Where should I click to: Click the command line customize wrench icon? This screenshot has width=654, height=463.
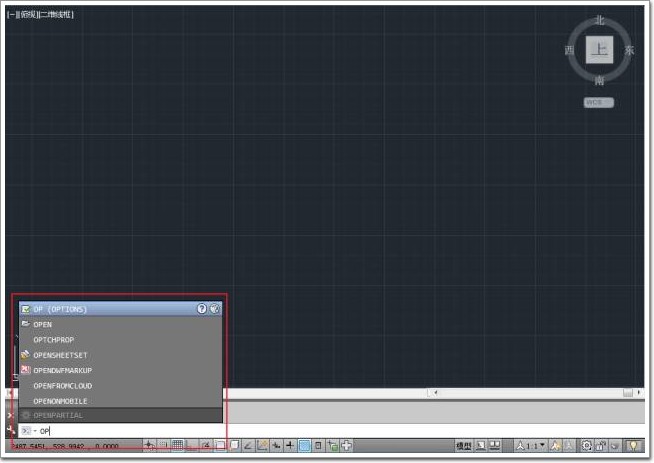click(x=11, y=428)
